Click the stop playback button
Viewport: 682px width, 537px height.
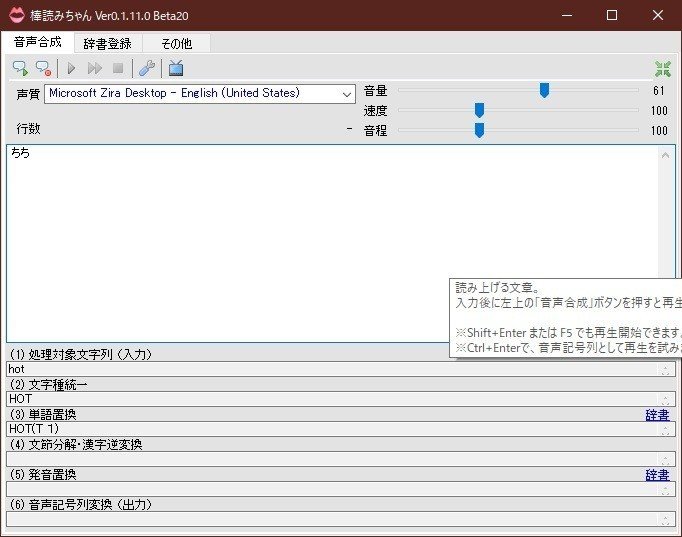pos(118,68)
